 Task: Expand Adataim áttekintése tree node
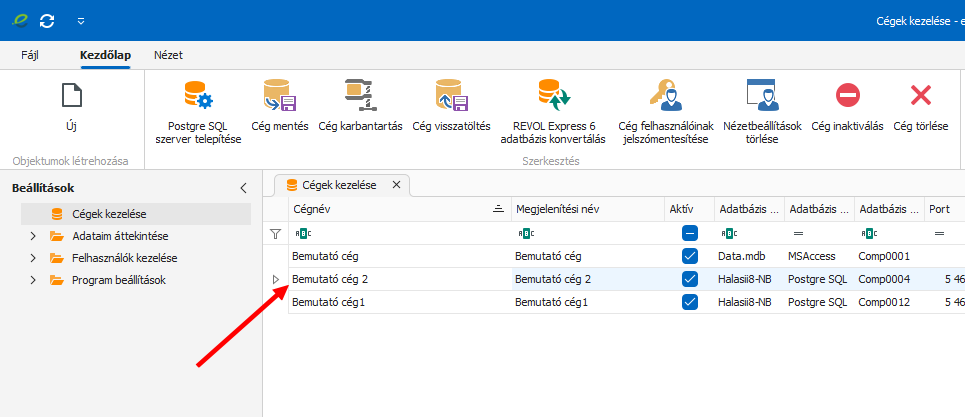click(x=33, y=236)
